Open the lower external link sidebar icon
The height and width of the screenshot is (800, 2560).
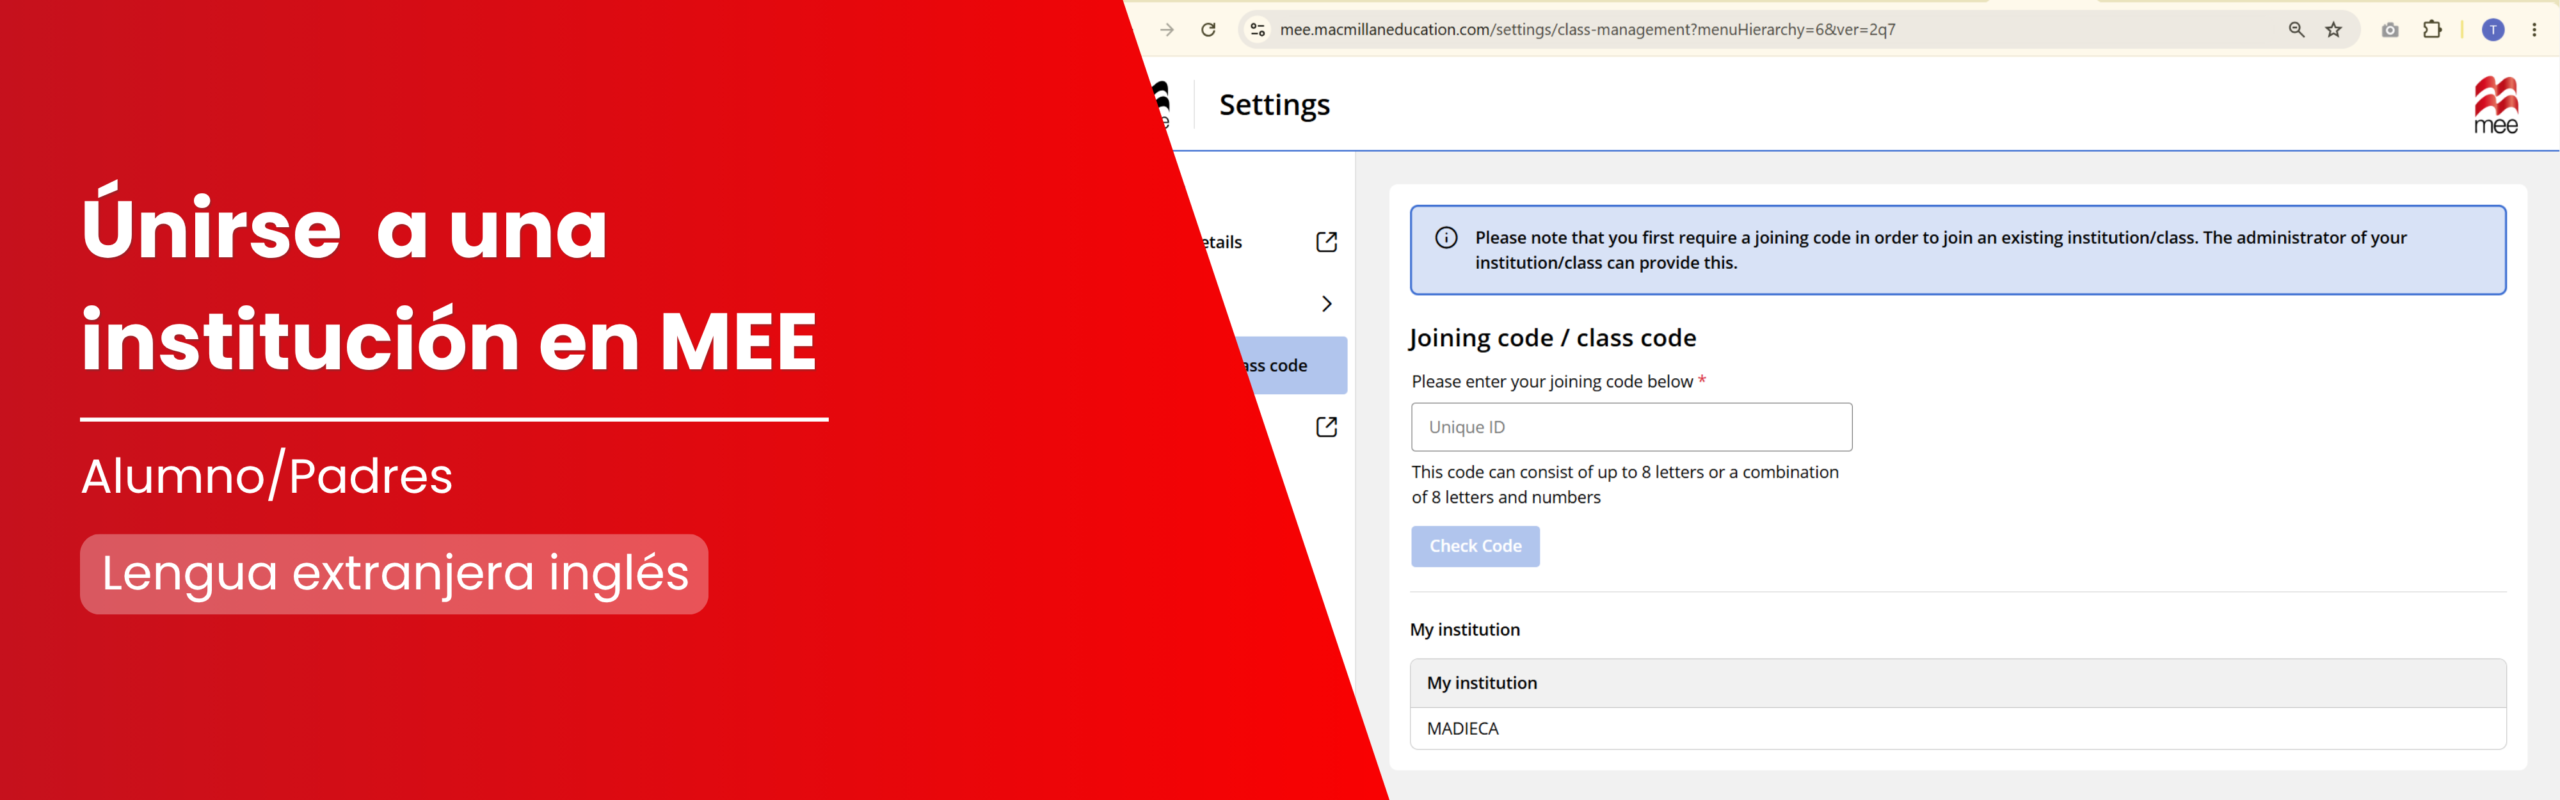1326,427
